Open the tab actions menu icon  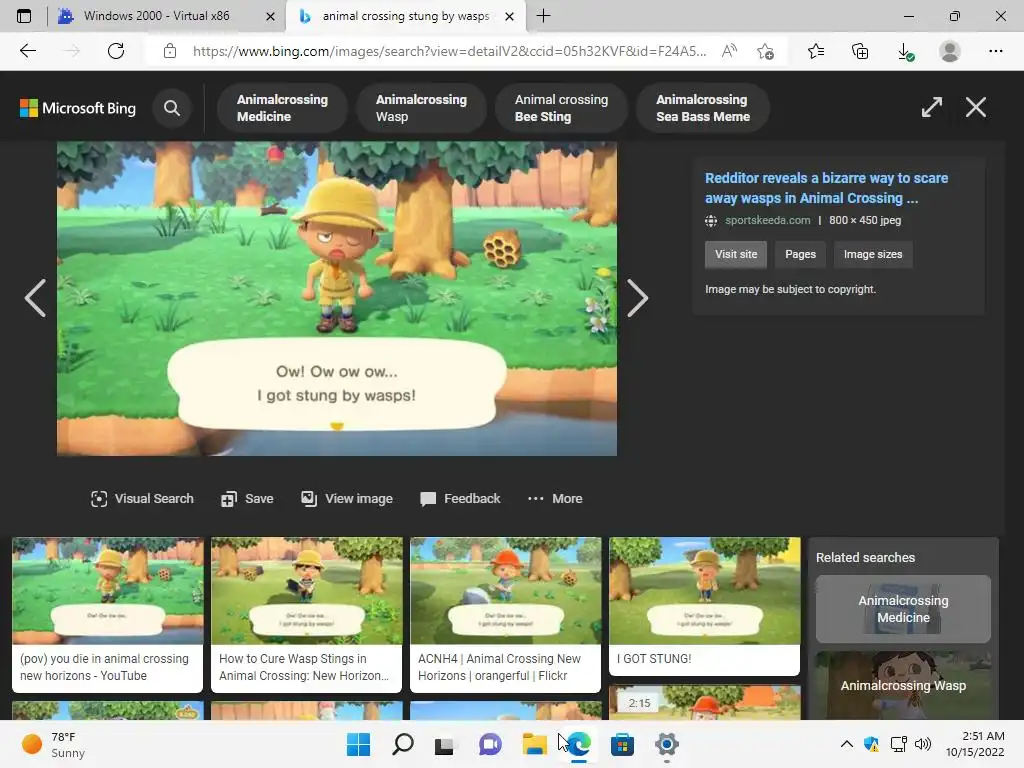click(x=24, y=16)
